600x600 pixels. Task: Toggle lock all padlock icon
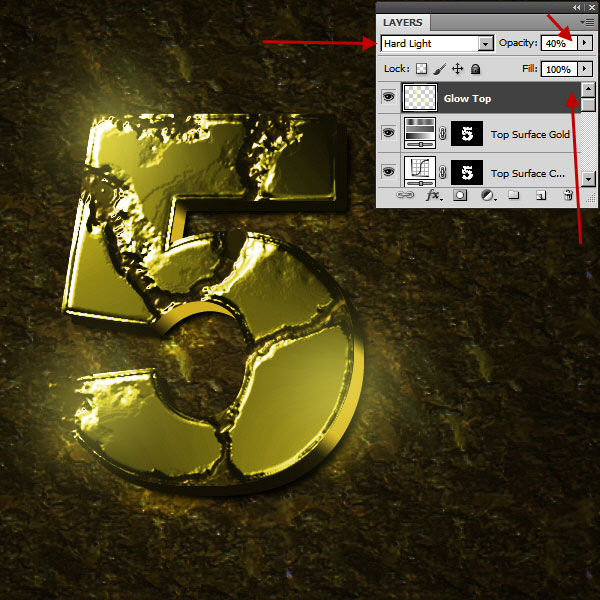(x=475, y=69)
